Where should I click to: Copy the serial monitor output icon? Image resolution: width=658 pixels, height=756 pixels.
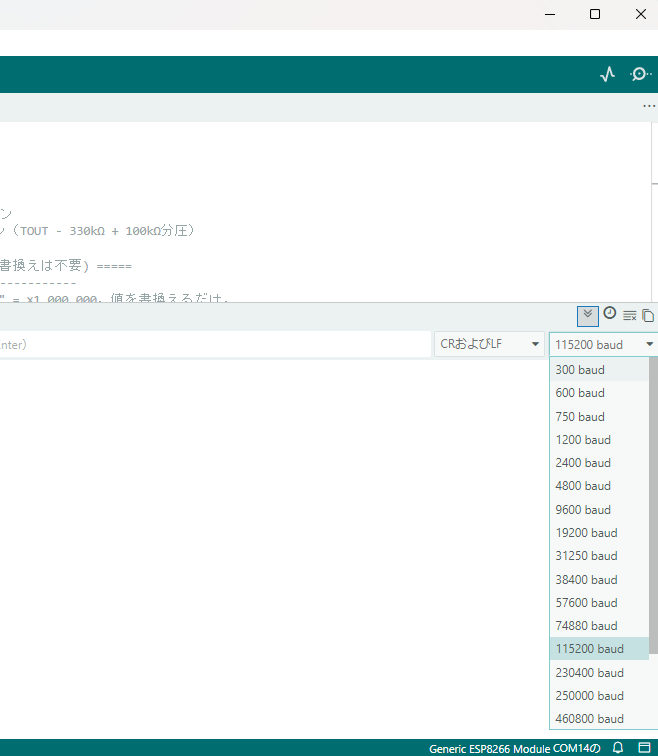[x=648, y=316]
